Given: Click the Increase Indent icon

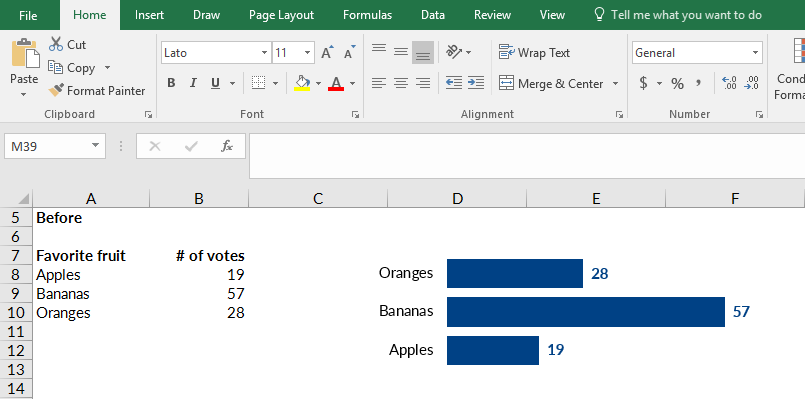Looking at the screenshot, I should pyautogui.click(x=476, y=83).
